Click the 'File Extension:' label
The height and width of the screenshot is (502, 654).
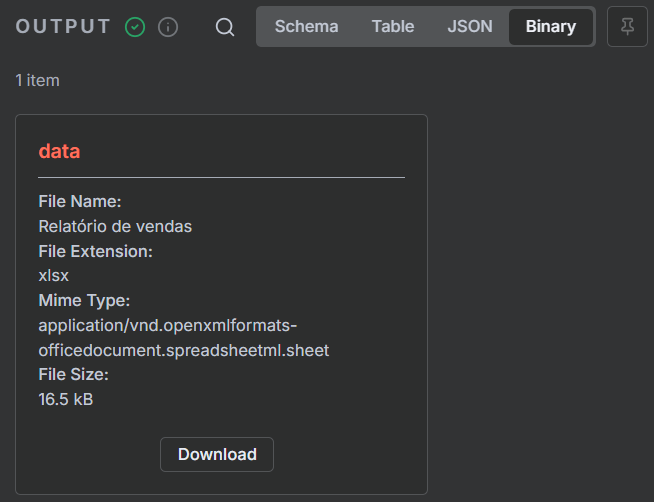tap(96, 251)
